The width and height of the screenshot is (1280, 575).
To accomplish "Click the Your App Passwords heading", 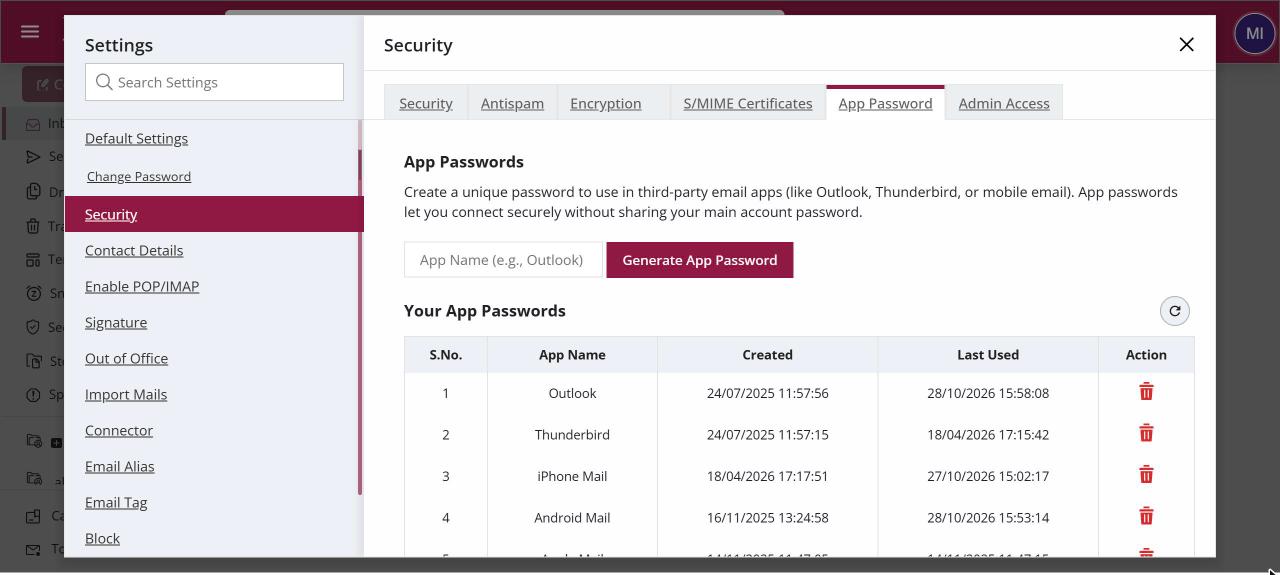I will coord(485,311).
